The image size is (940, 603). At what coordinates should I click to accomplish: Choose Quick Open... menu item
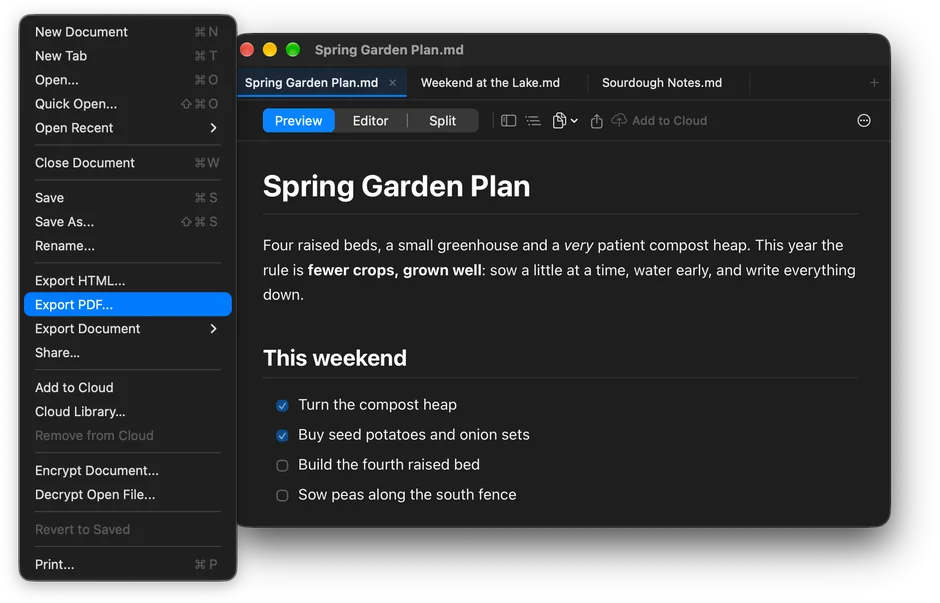(128, 104)
